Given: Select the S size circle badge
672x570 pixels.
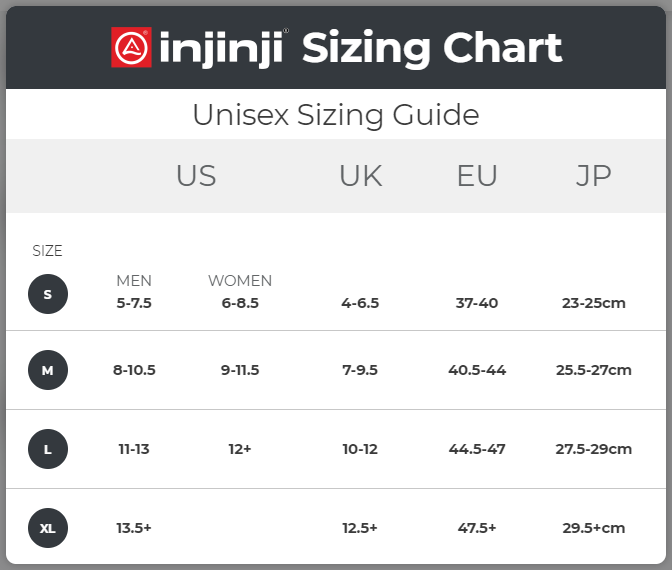Looking at the screenshot, I should click(48, 294).
